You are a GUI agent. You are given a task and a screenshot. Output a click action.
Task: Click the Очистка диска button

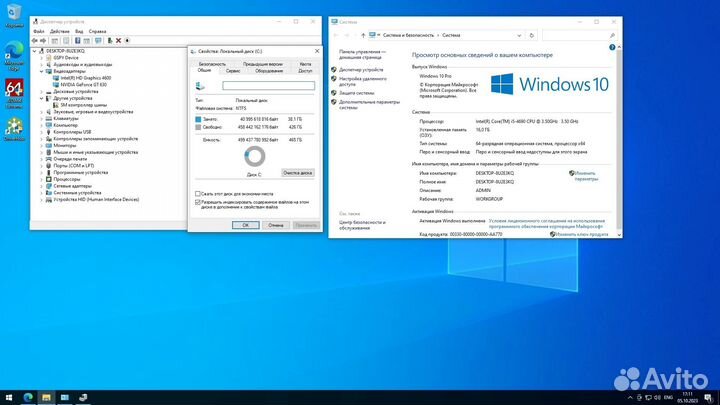[297, 172]
